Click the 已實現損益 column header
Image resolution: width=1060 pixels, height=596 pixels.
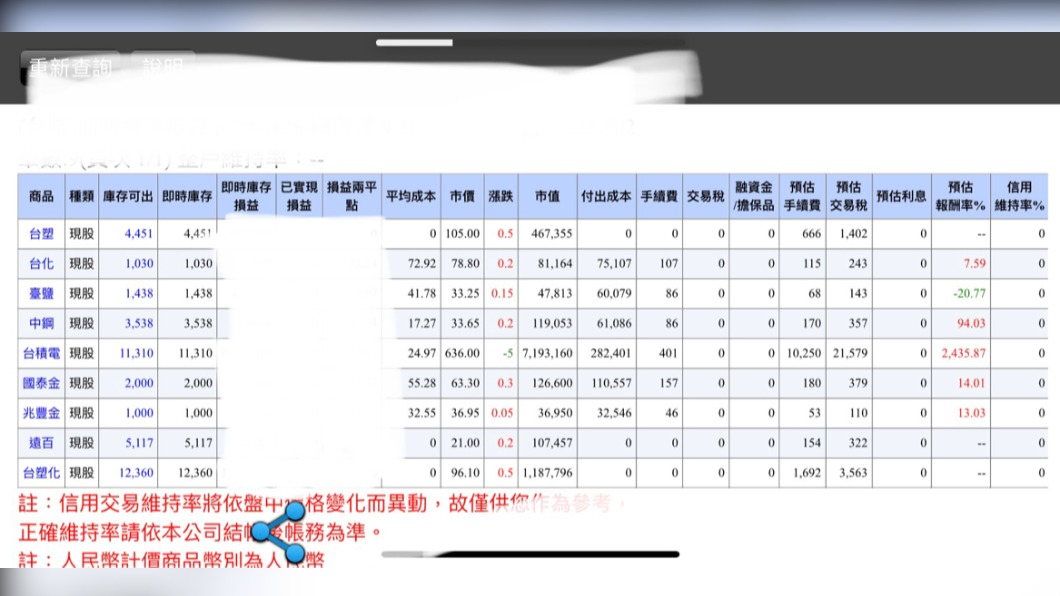point(299,196)
